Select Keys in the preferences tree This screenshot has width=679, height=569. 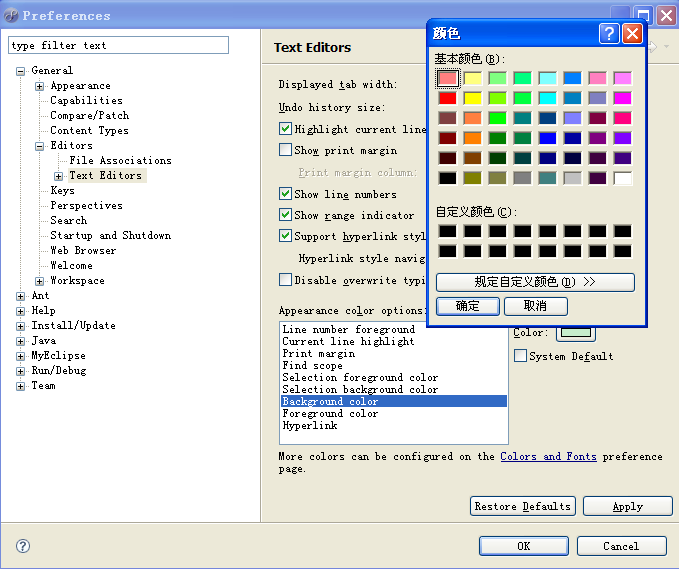point(62,190)
